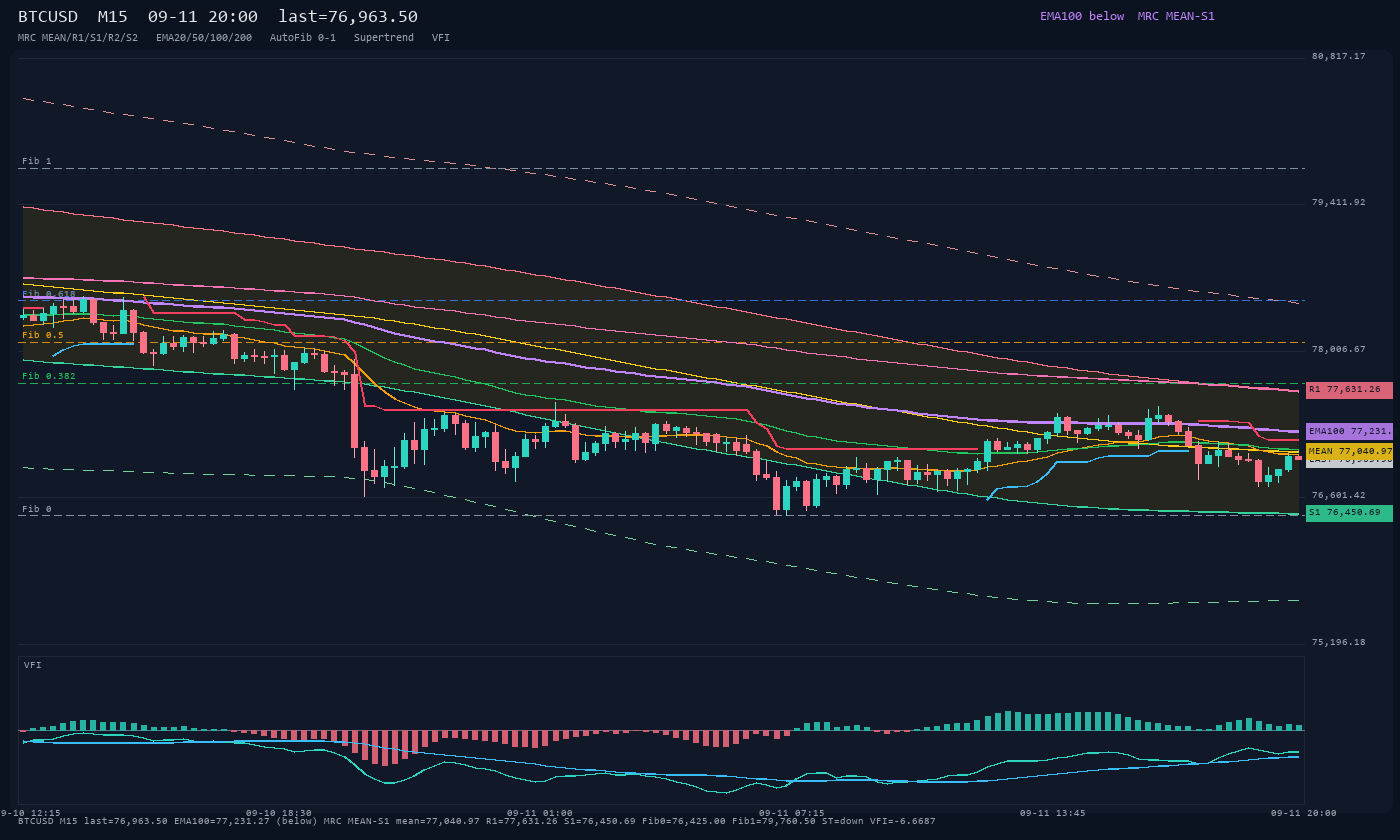Click the AutoFib 0-1 legend label
Viewport: 1400px width, 840px height.
pos(303,38)
